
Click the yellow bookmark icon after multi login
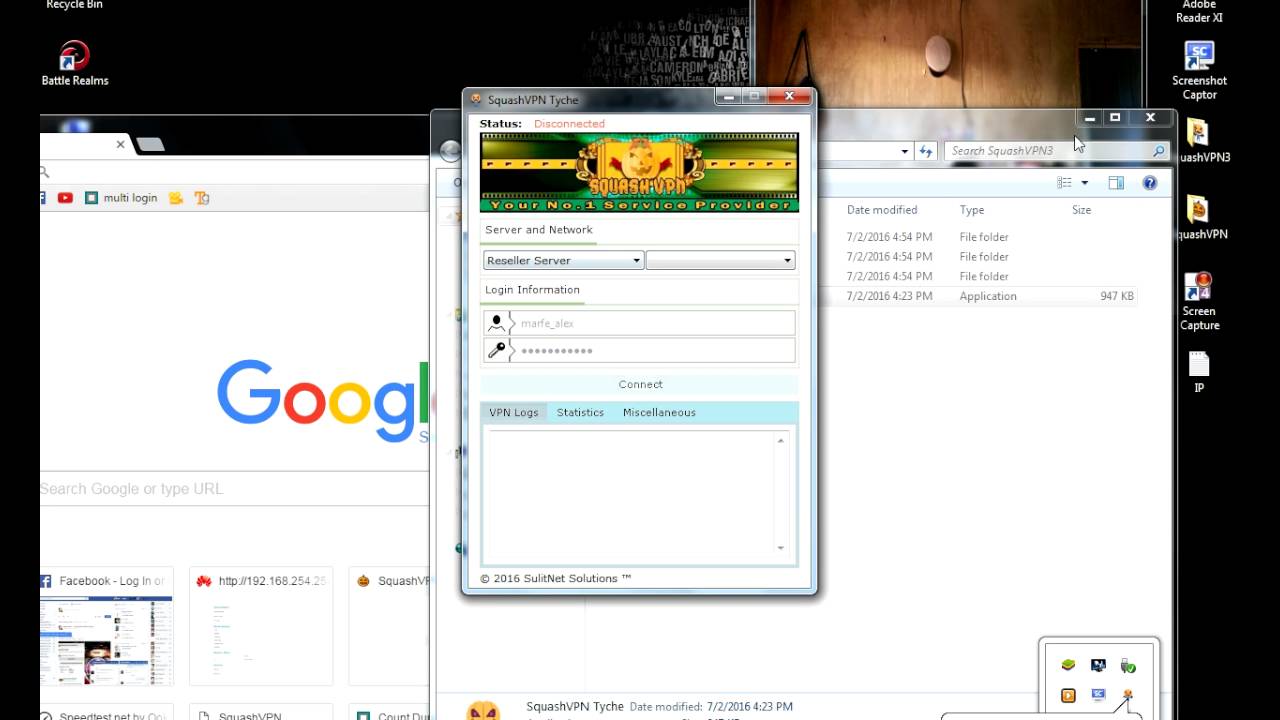[176, 198]
